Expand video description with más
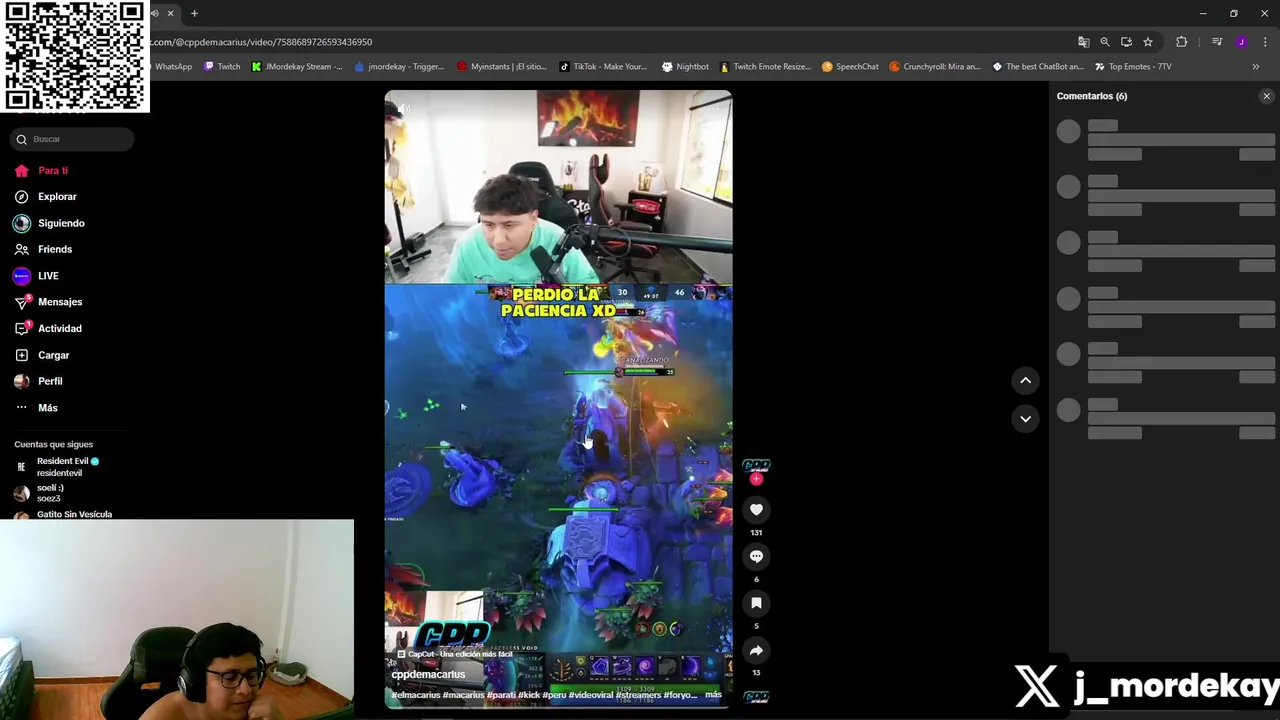Image resolution: width=1280 pixels, height=720 pixels. [x=713, y=694]
